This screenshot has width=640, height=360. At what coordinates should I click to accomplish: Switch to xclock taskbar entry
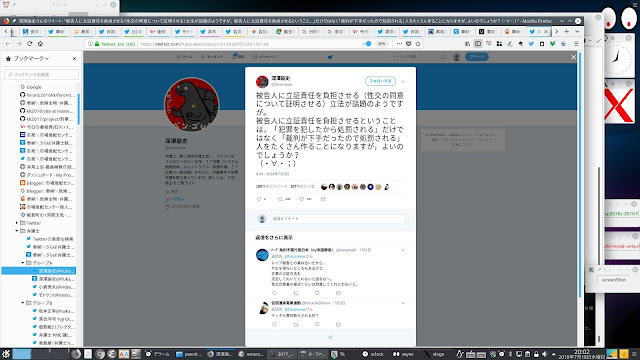(373, 354)
